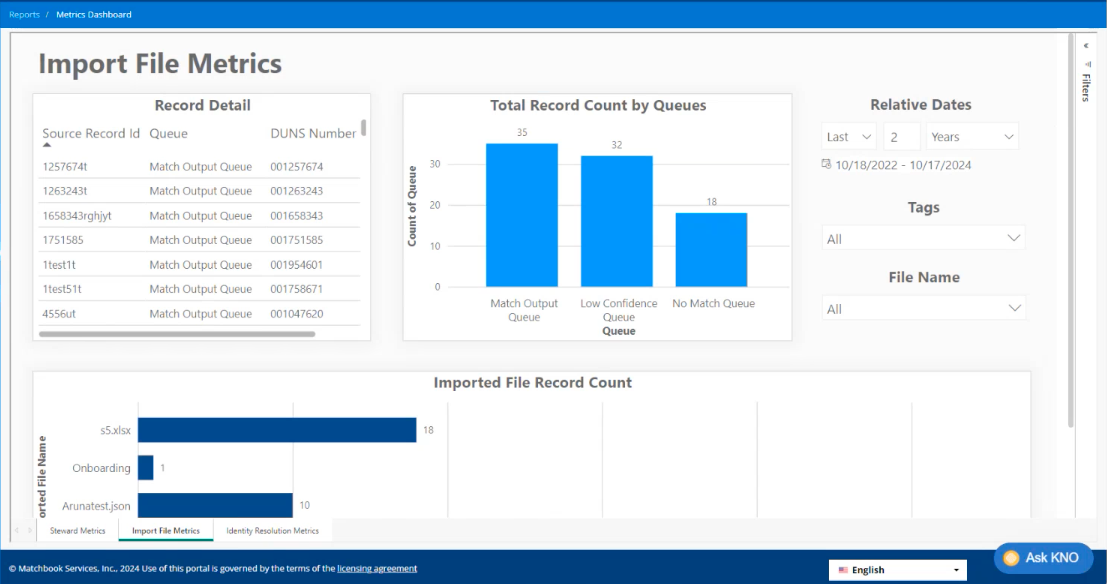The image size is (1107, 584).
Task: Open the "Years" period dropdown
Action: [x=972, y=136]
